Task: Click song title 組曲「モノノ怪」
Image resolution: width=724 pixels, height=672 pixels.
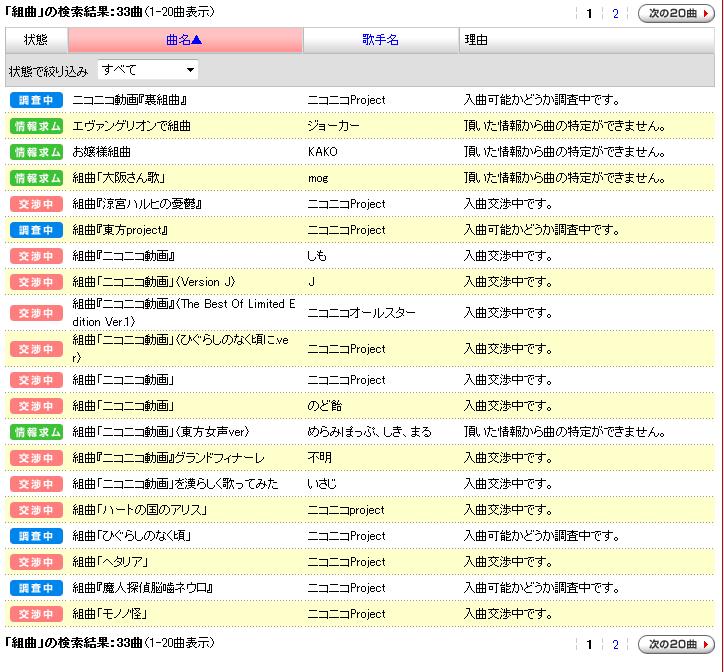Action: point(109,613)
